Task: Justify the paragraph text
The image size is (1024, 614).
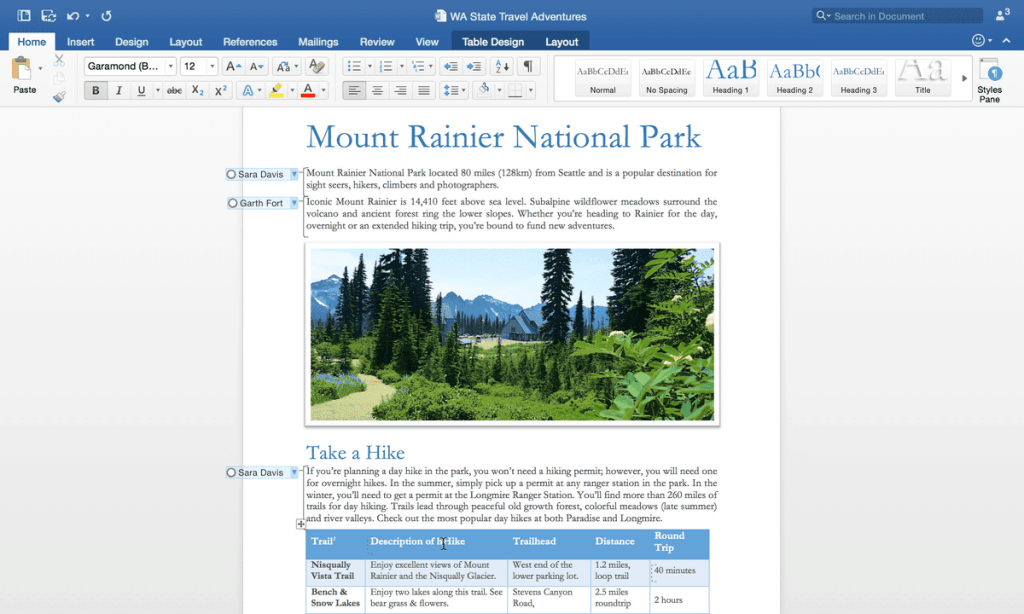Action: [425, 89]
